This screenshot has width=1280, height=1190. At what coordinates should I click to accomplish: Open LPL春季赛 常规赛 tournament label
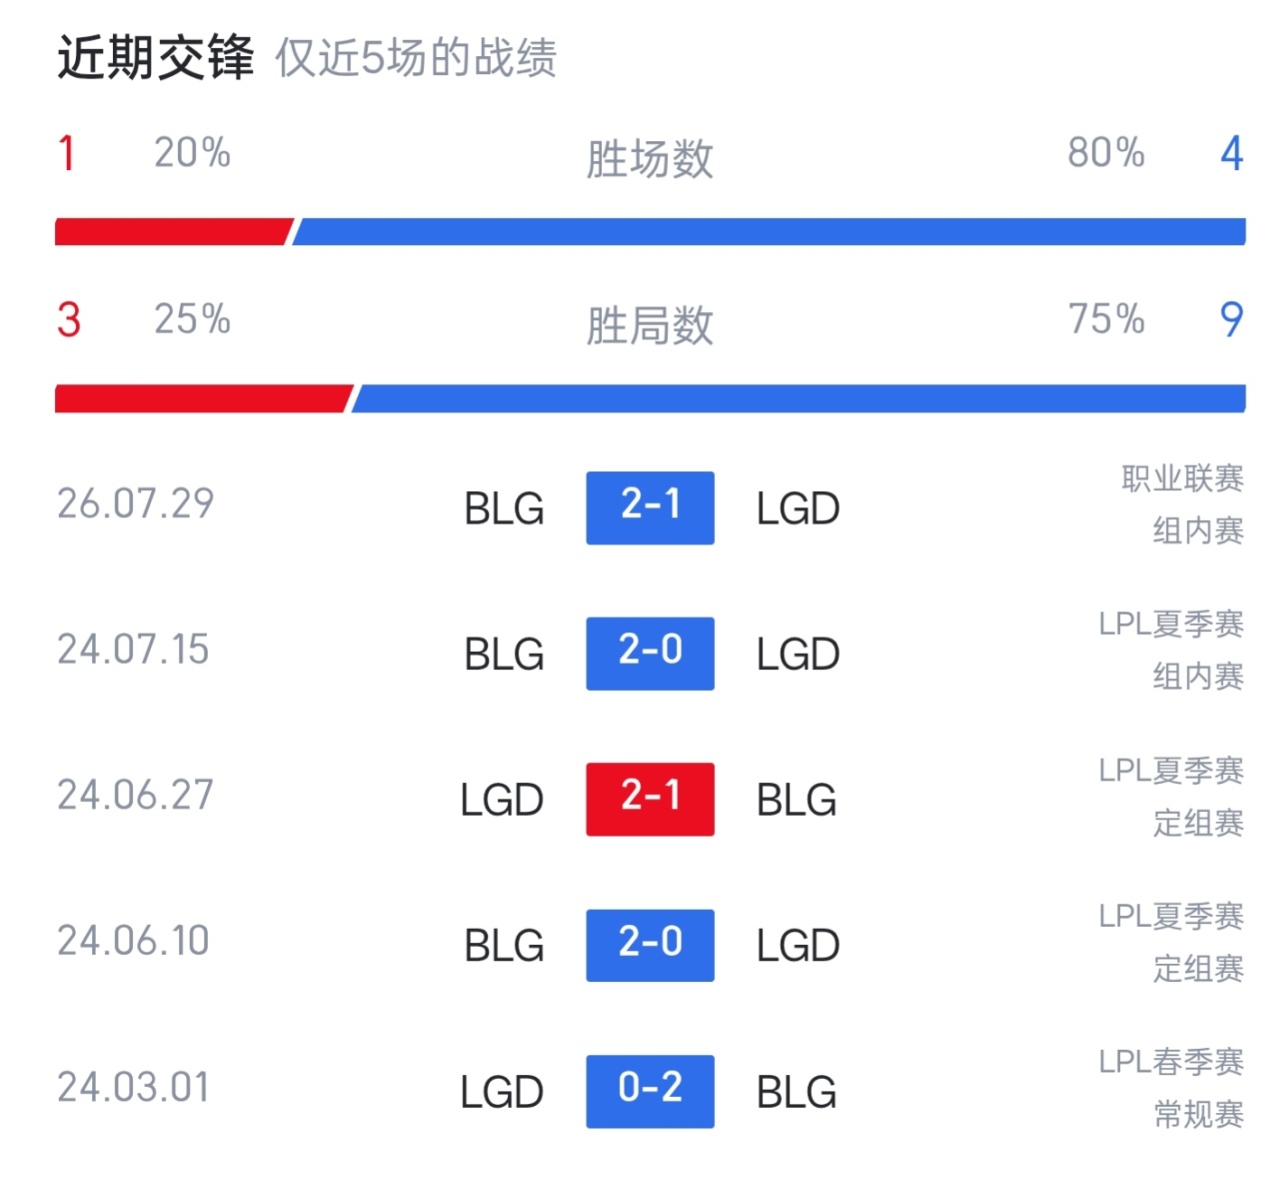1171,1088
